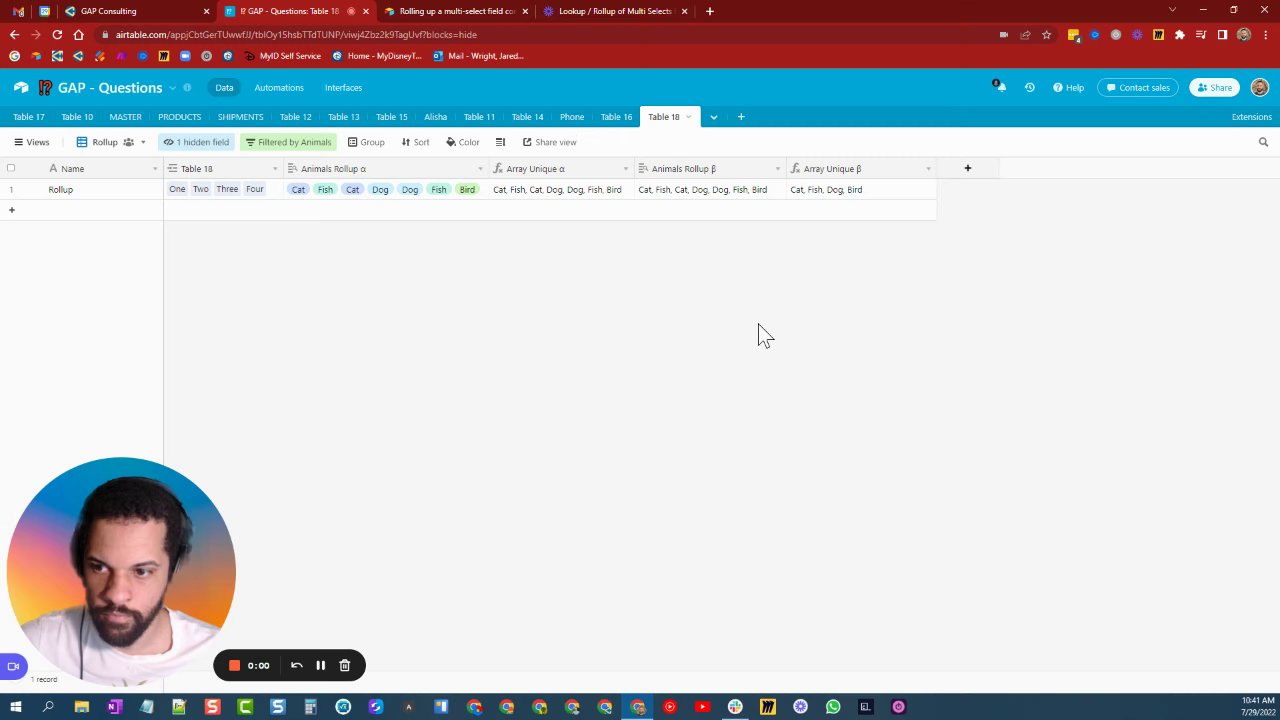Expand the GAP - Questions base title dropdown
This screenshot has height=720, width=1280.
pos(172,88)
